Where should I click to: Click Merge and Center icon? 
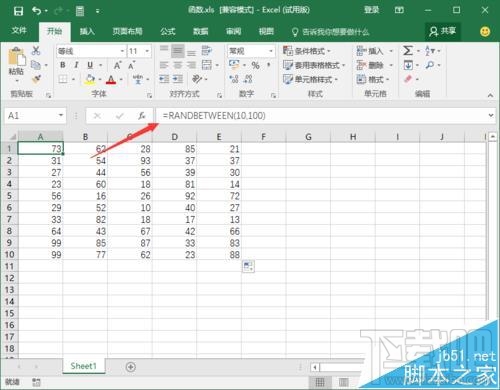[207, 65]
